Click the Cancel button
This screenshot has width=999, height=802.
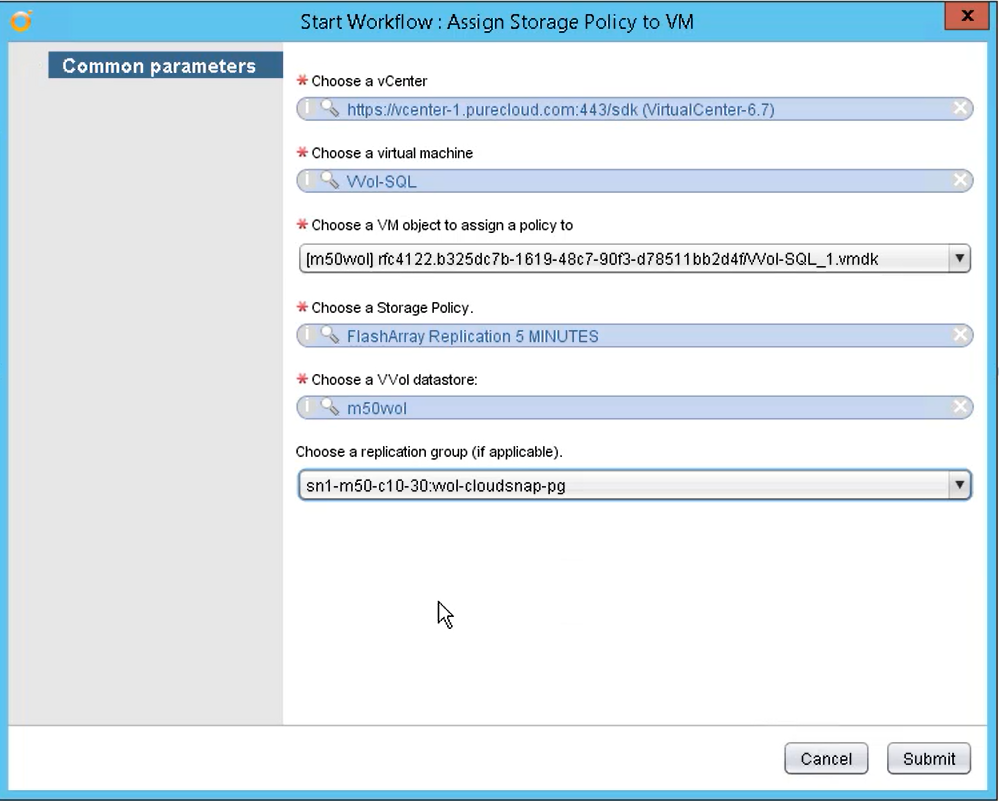coord(826,759)
